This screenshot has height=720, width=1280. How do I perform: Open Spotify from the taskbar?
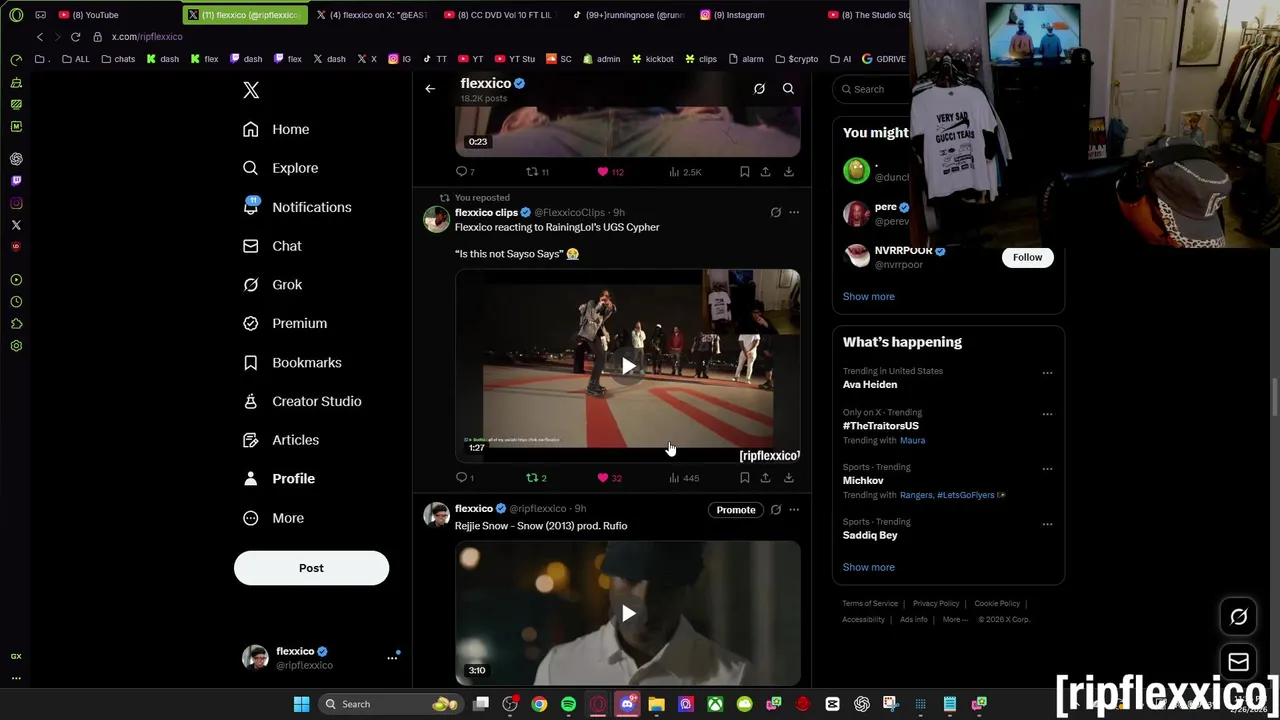[568, 704]
